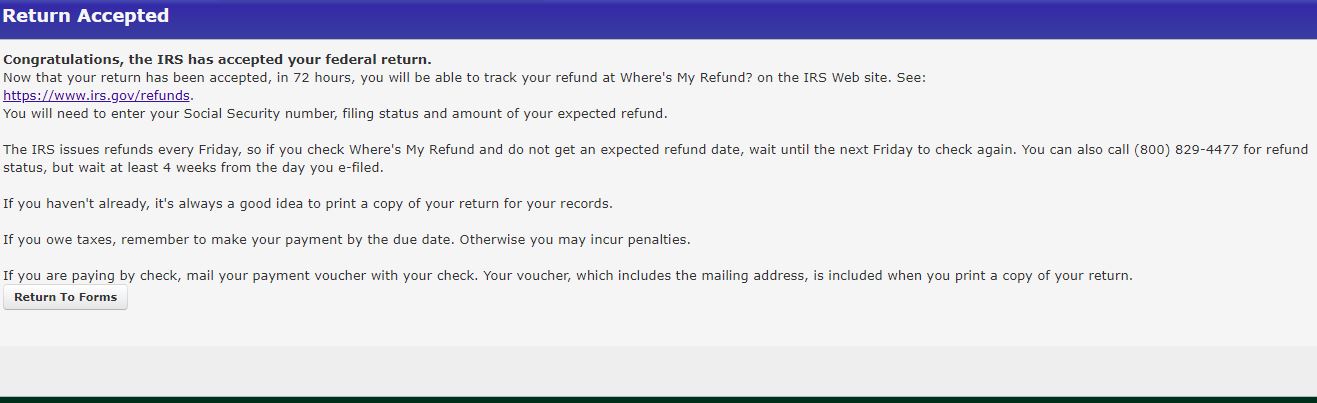Click the Return To Forms button
This screenshot has width=1317, height=403.
tap(66, 298)
